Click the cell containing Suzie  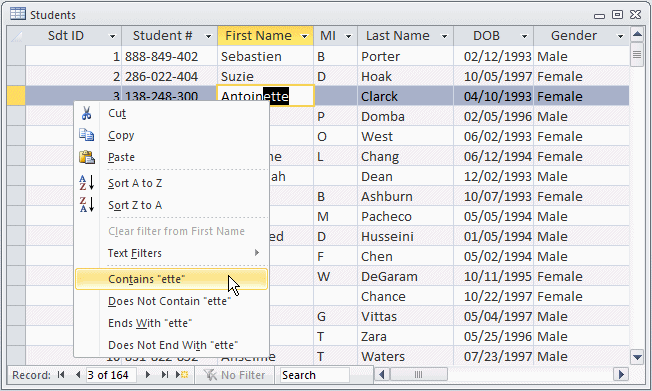tap(265, 77)
